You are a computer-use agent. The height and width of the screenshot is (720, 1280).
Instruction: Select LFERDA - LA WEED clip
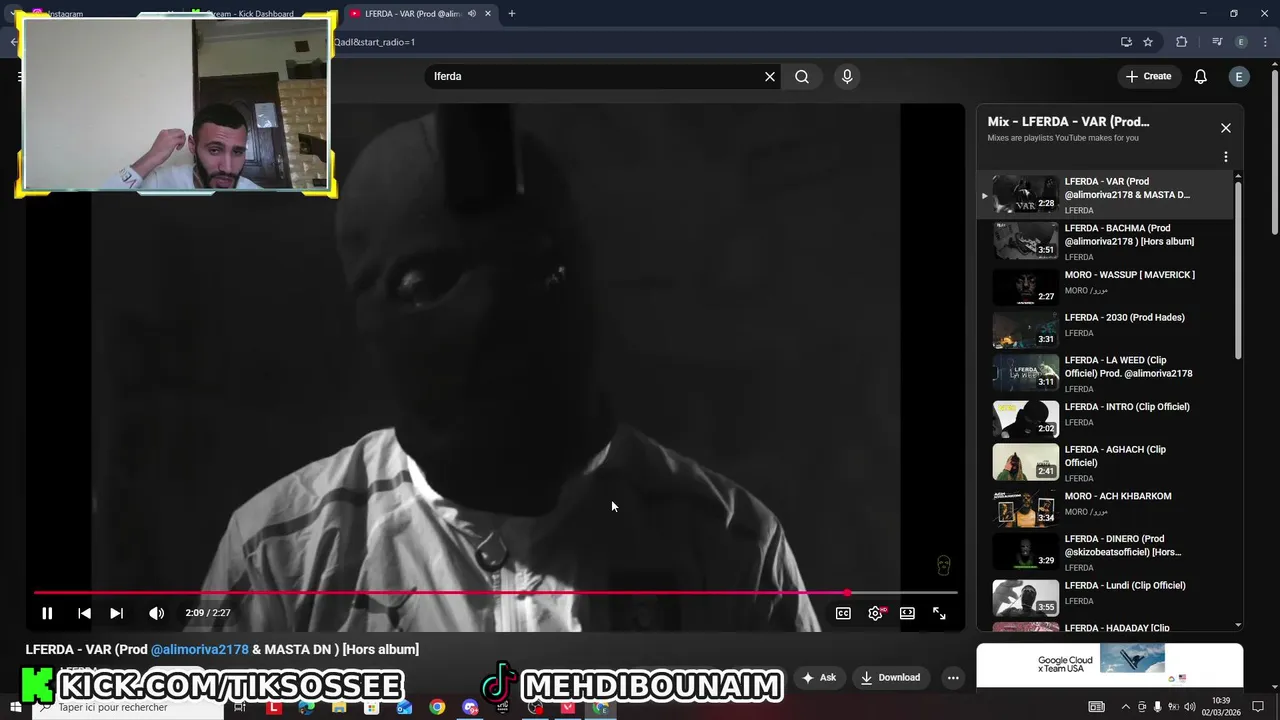click(x=1105, y=372)
